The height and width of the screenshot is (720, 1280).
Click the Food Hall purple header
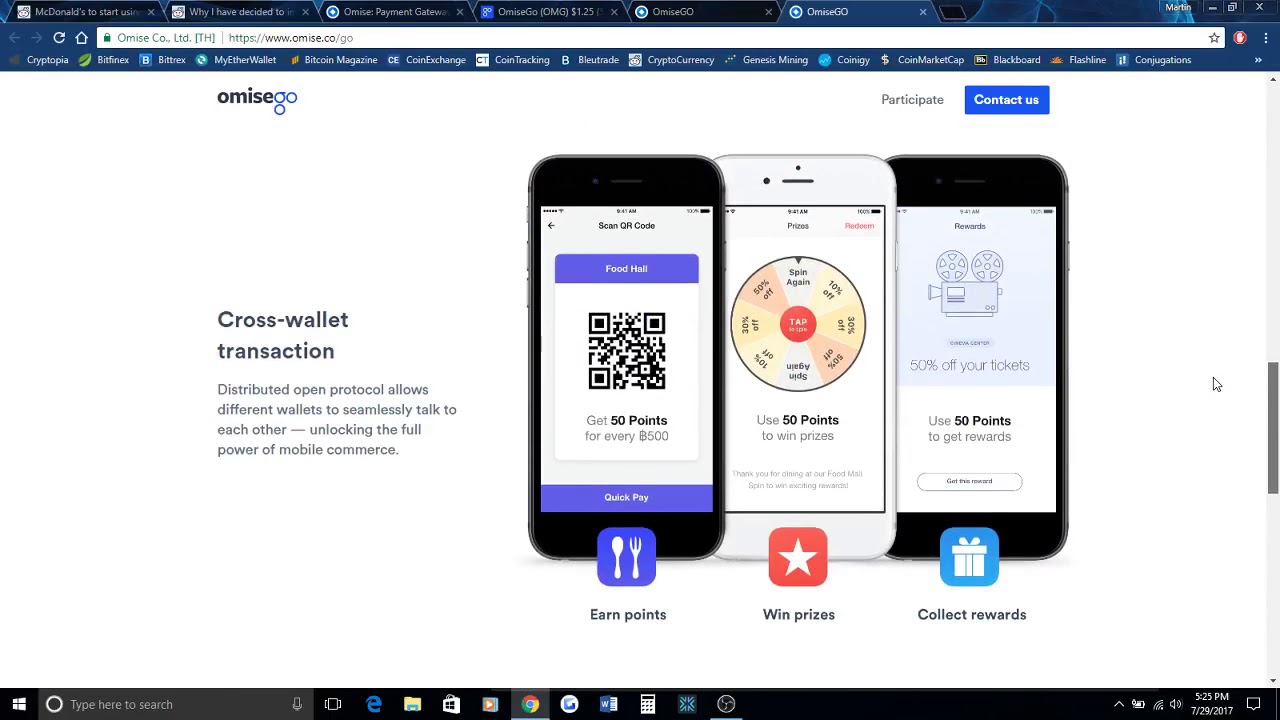[x=626, y=269]
